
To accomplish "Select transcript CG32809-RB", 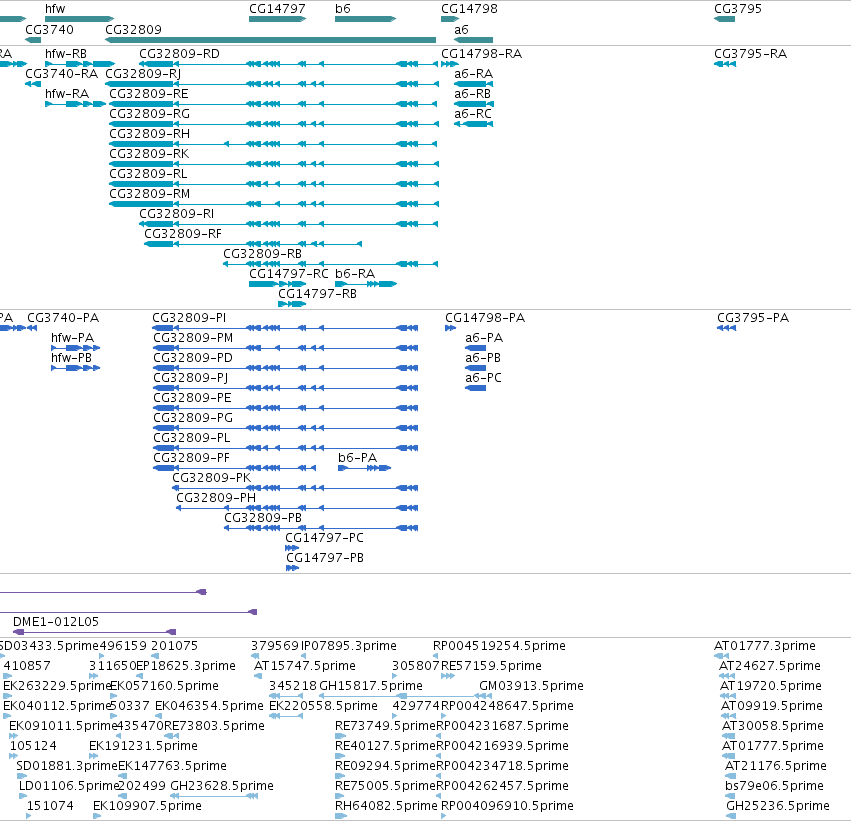I will 331,264.
